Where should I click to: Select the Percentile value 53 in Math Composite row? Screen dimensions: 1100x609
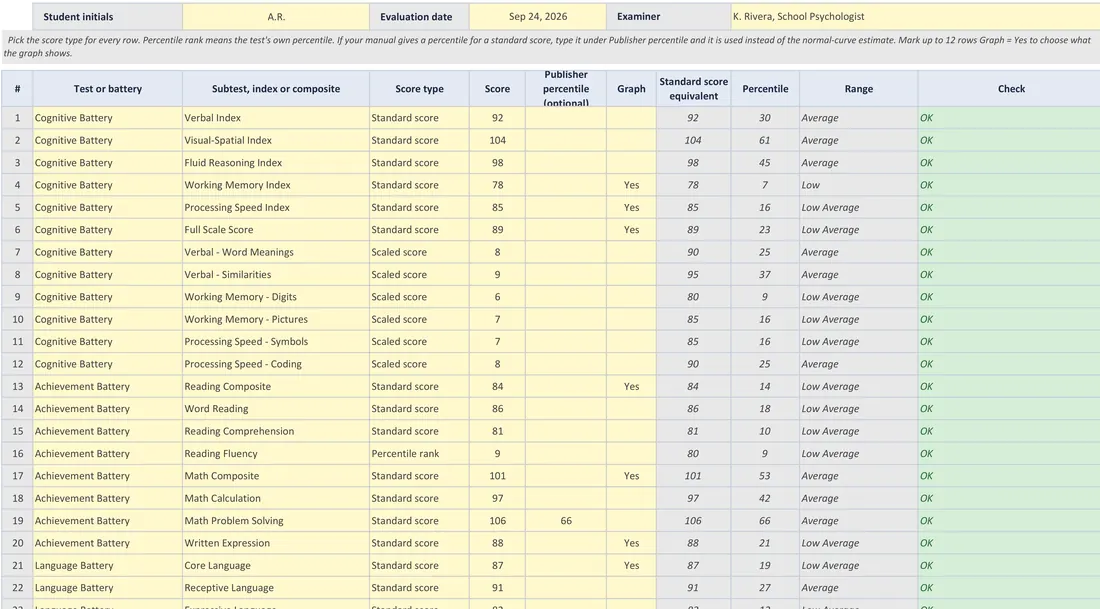pos(765,476)
